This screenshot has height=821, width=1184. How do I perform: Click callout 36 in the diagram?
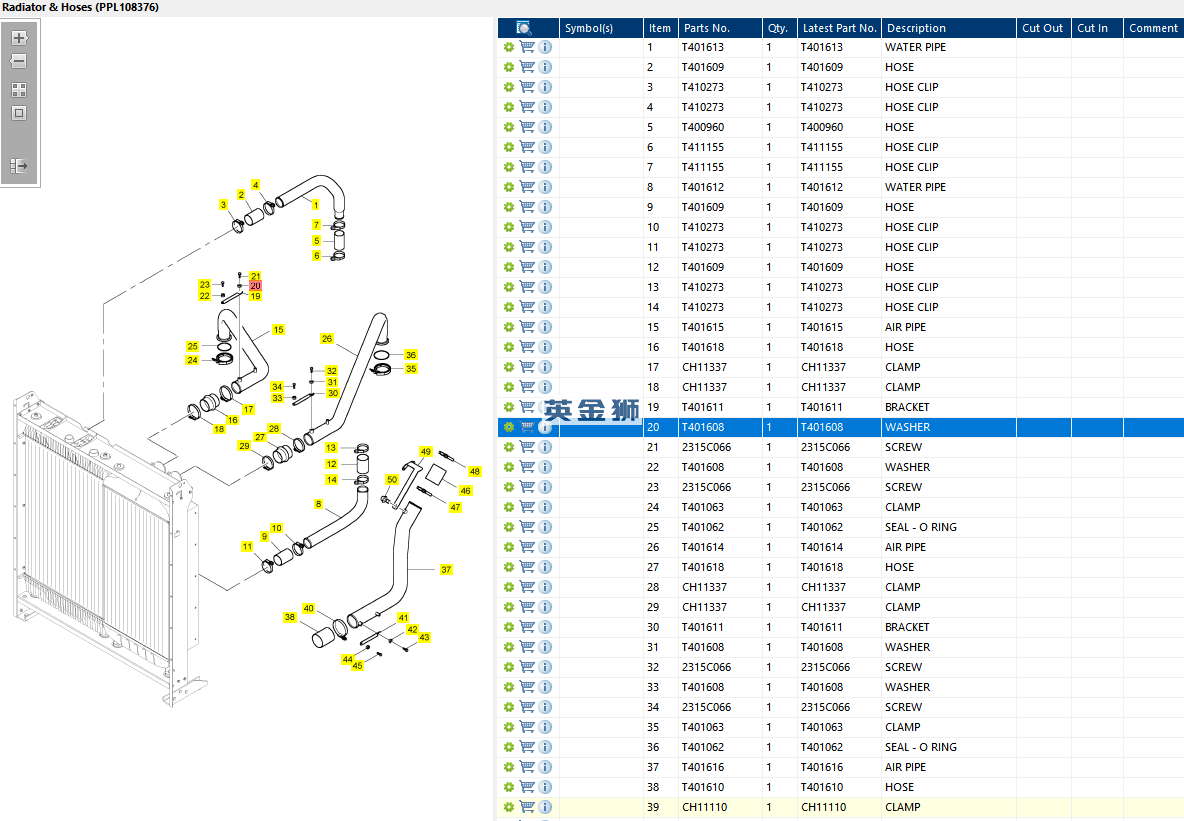[x=411, y=355]
